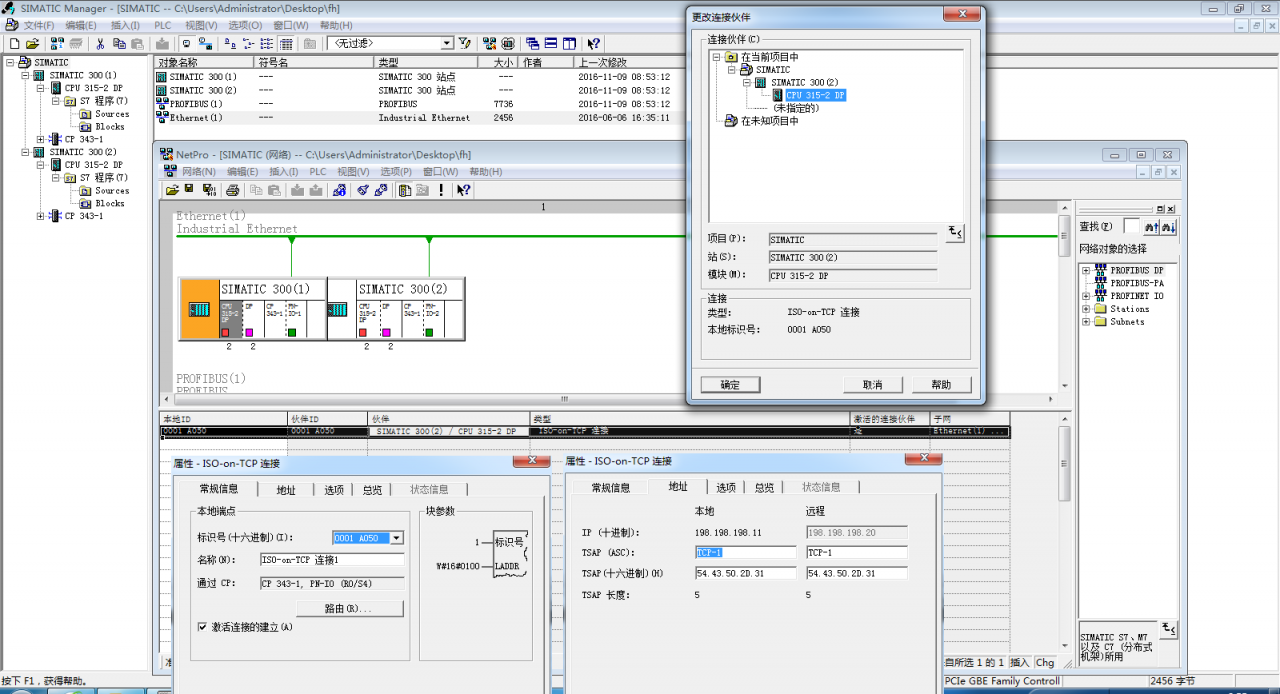The width and height of the screenshot is (1280, 694).
Task: Click the '查找' search box in NetPro catalog
Action: [x=1130, y=227]
